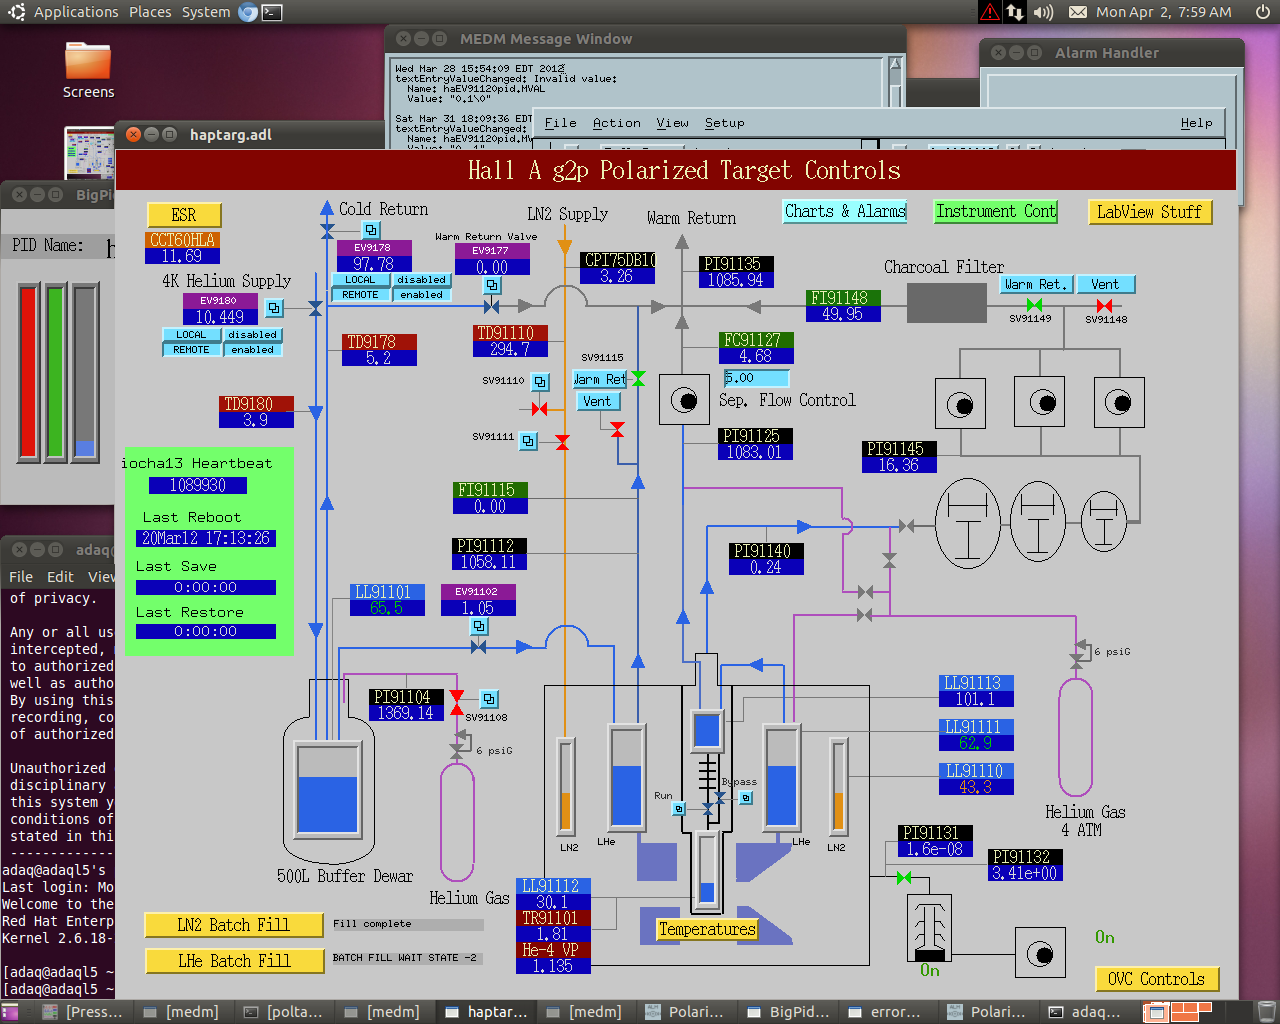Screen dimensions: 1280x1024
Task: Set EV9180 to LOCAL mode
Action: [x=191, y=335]
